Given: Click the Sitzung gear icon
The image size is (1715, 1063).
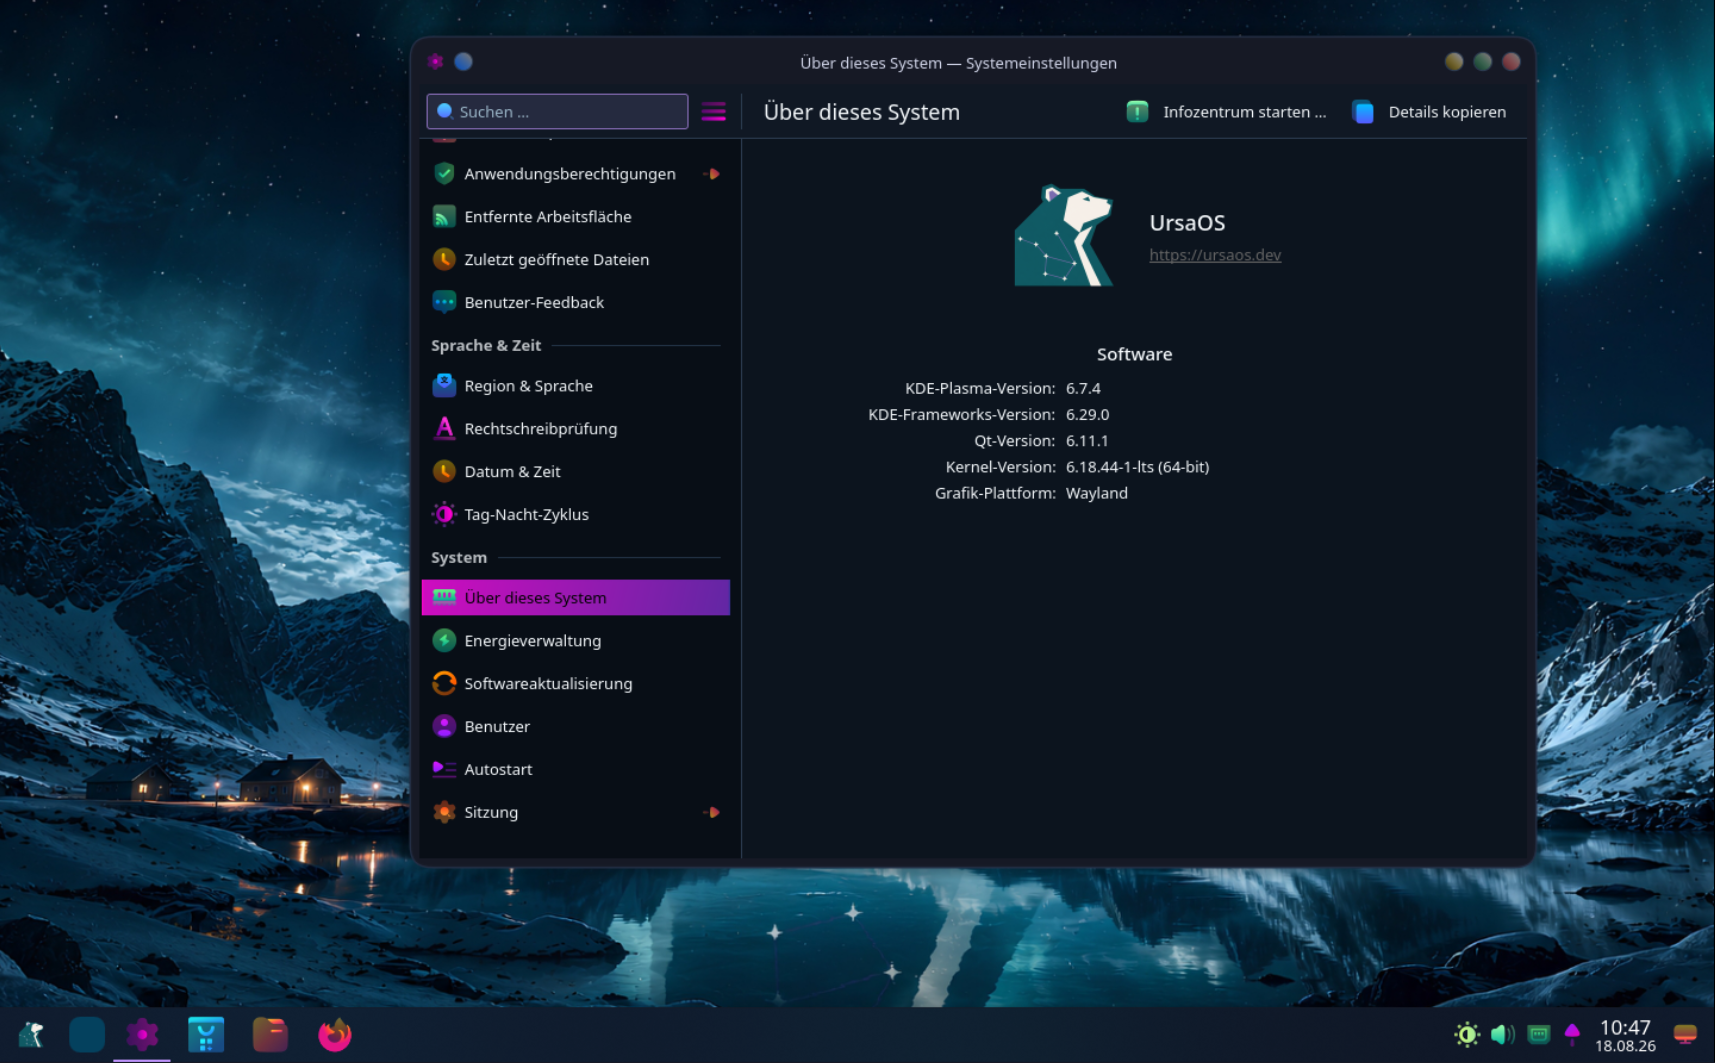Looking at the screenshot, I should (x=444, y=813).
